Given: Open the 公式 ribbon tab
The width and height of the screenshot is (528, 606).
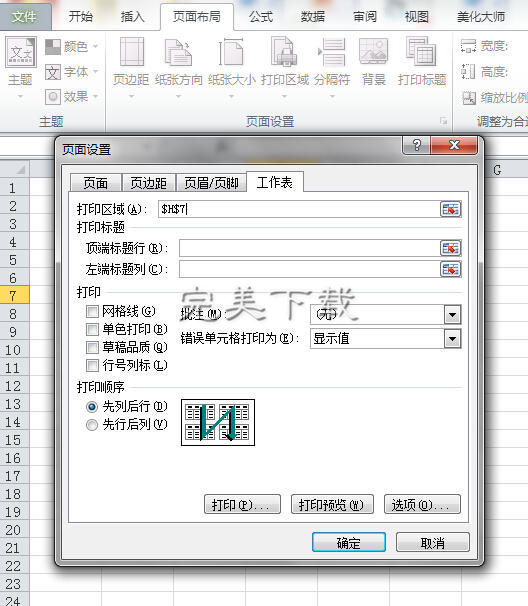Looking at the screenshot, I should coord(261,17).
